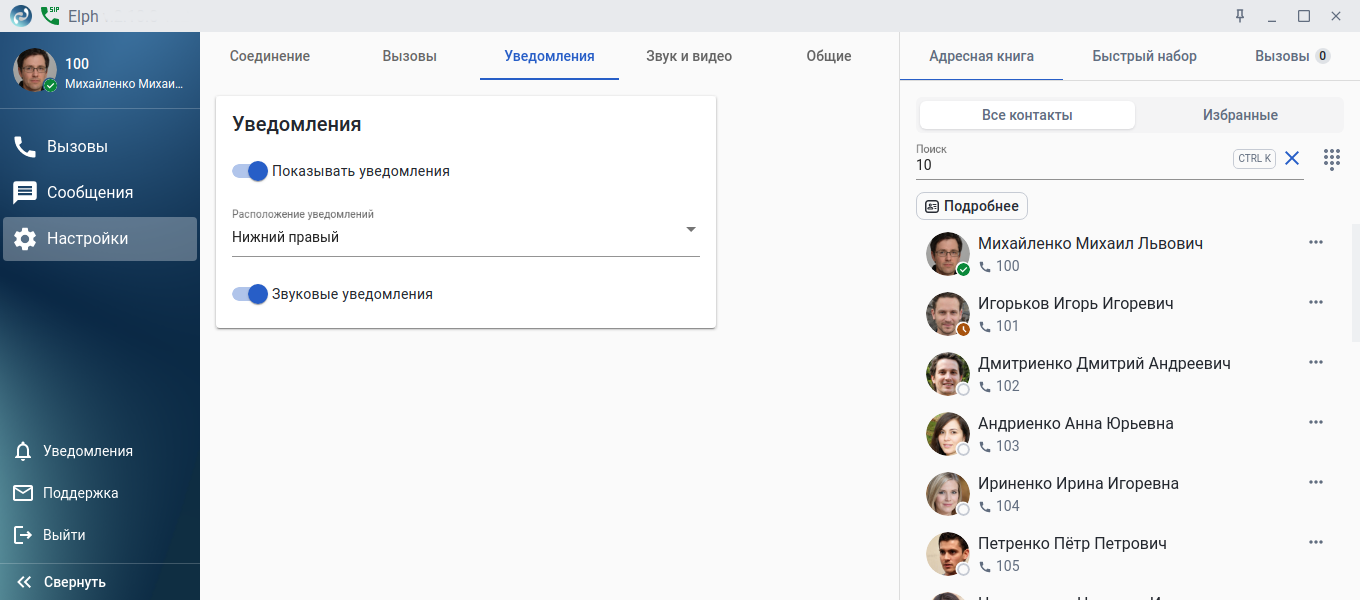Open the Быстрый набор tab
The height and width of the screenshot is (600, 1360).
click(x=1144, y=56)
